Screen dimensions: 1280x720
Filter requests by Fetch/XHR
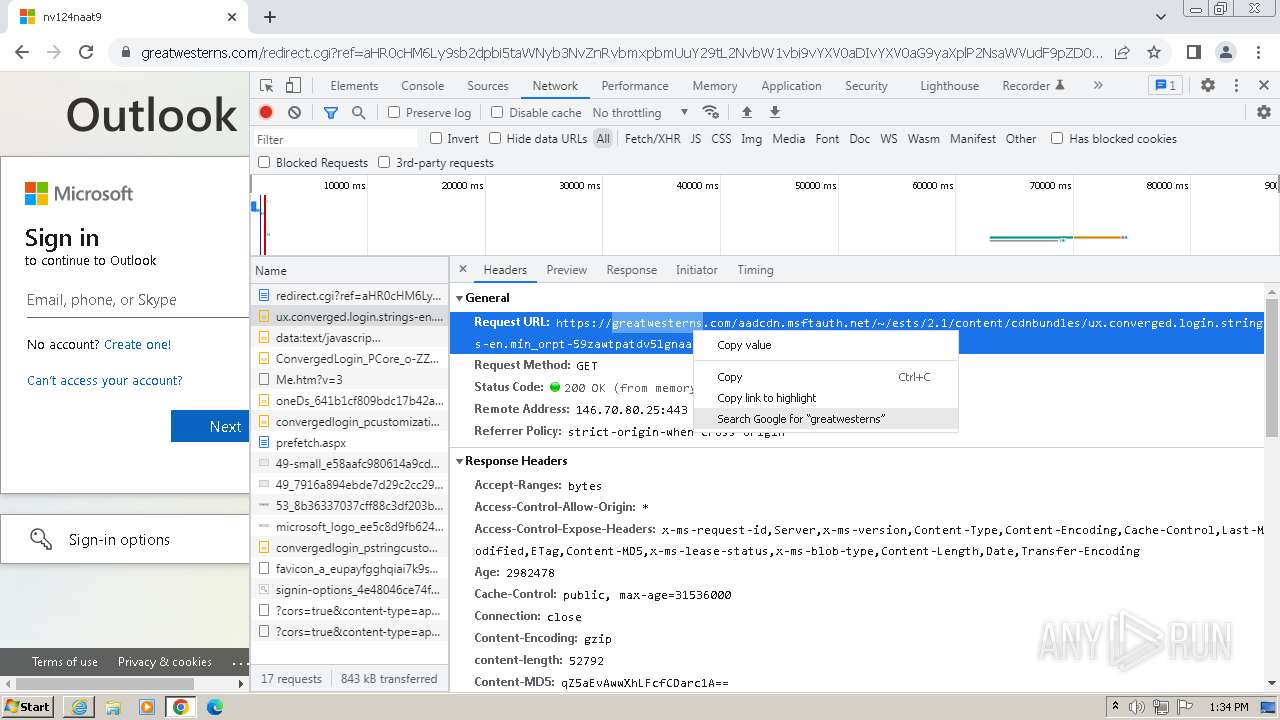652,139
